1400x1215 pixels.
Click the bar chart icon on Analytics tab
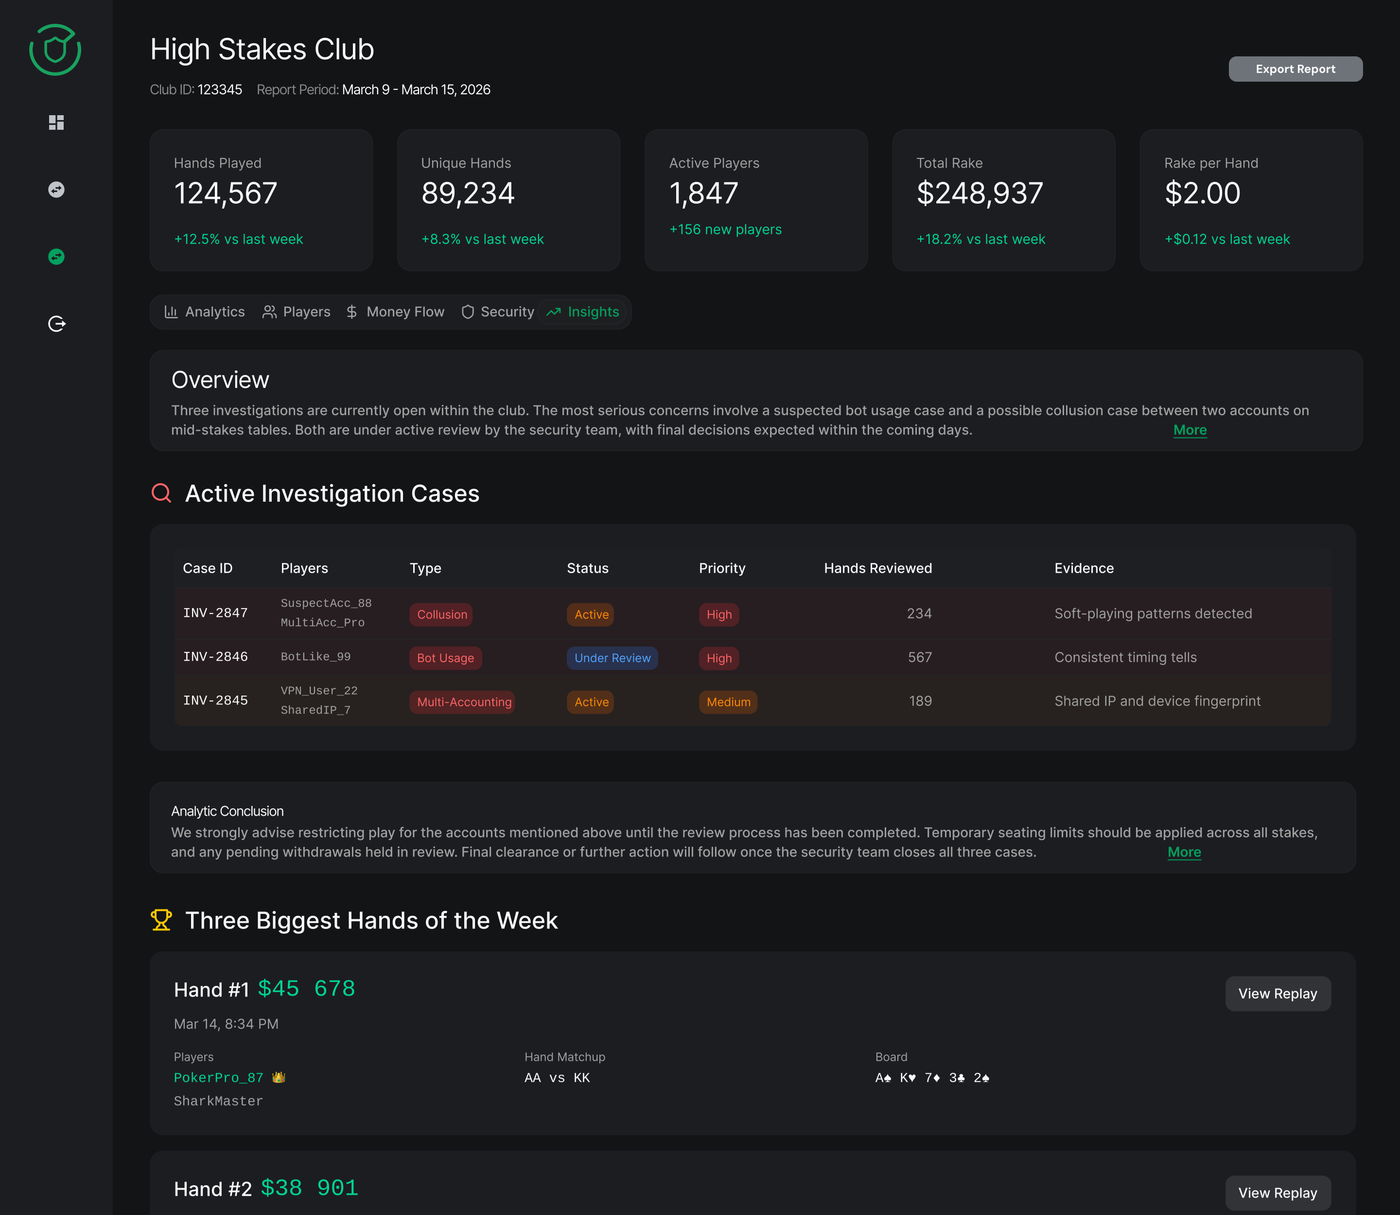click(x=171, y=312)
